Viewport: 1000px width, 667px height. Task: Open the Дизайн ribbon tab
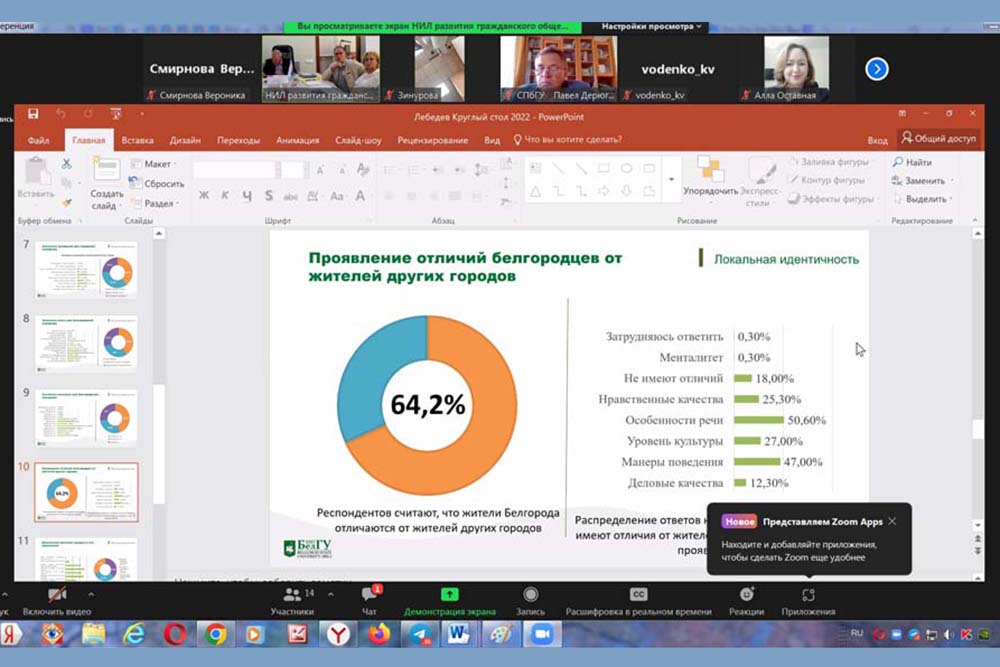click(x=185, y=141)
